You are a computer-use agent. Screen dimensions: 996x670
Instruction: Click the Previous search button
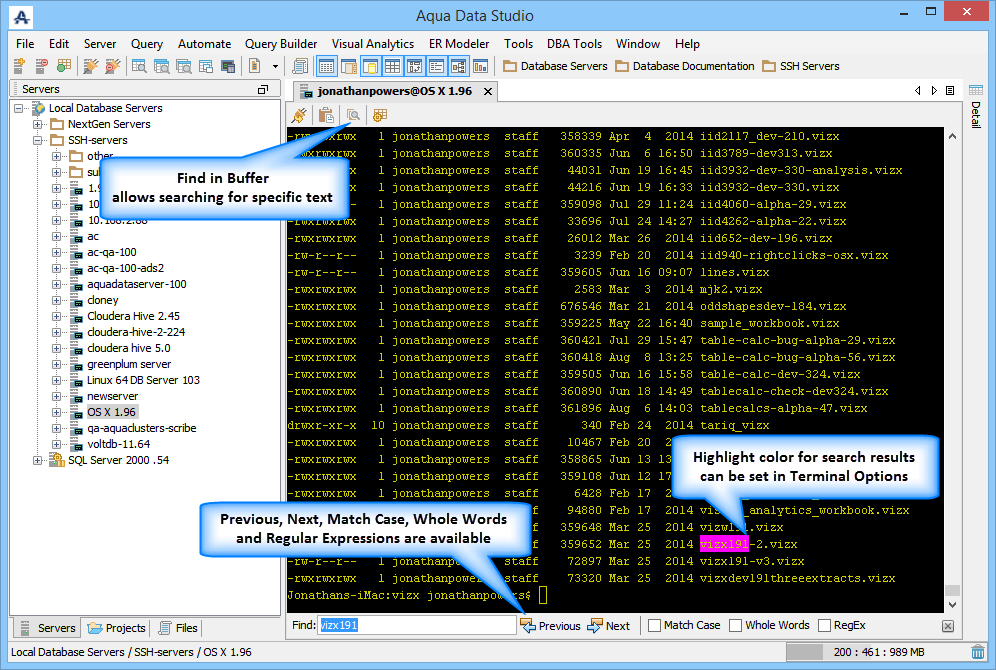[x=550, y=626]
